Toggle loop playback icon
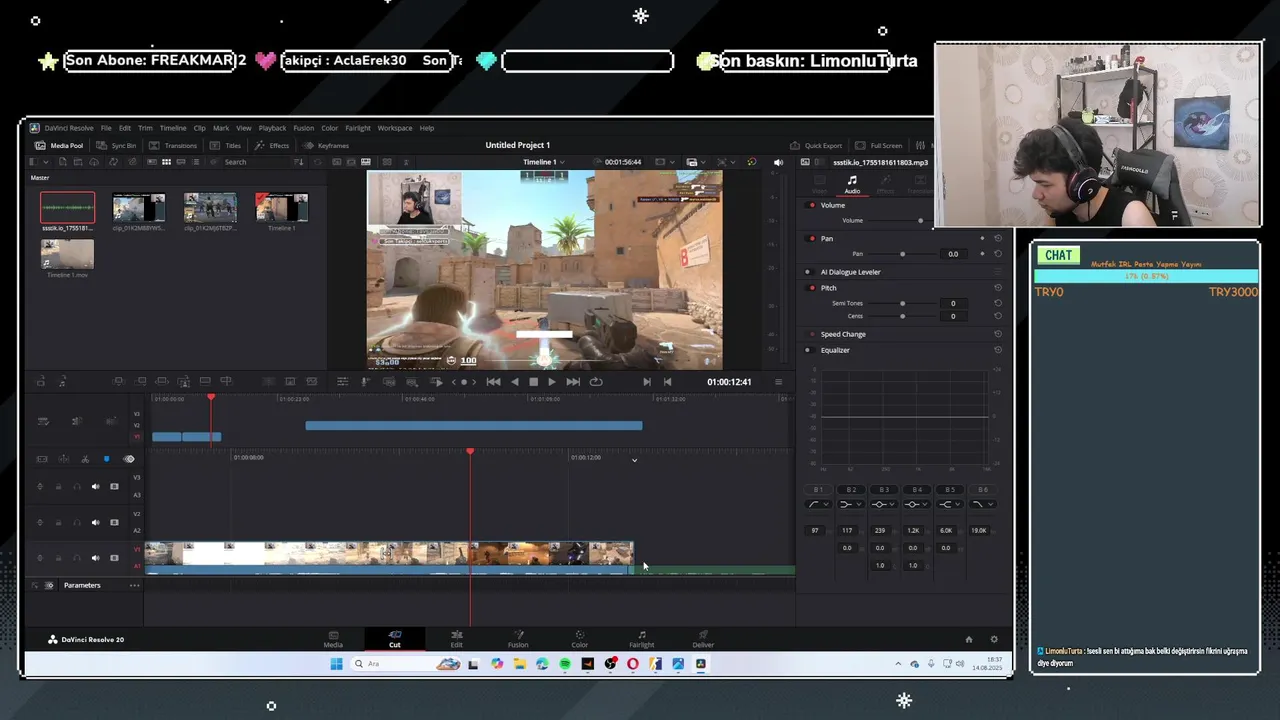This screenshot has height=720, width=1280. click(596, 382)
